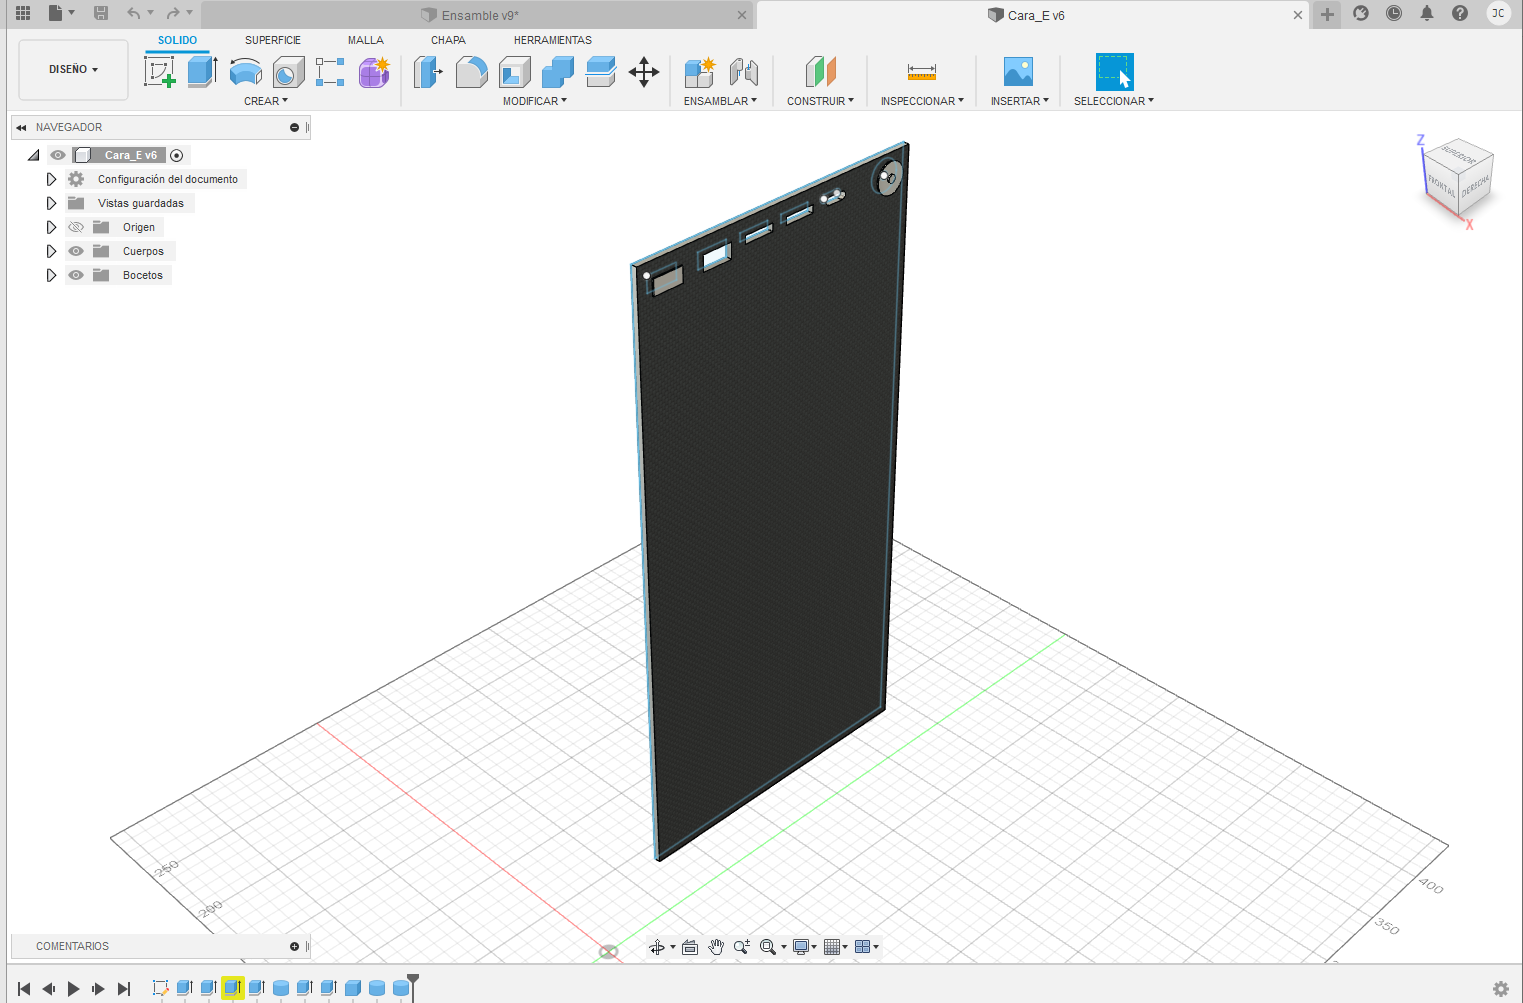Select the Shell tool icon

click(x=515, y=72)
